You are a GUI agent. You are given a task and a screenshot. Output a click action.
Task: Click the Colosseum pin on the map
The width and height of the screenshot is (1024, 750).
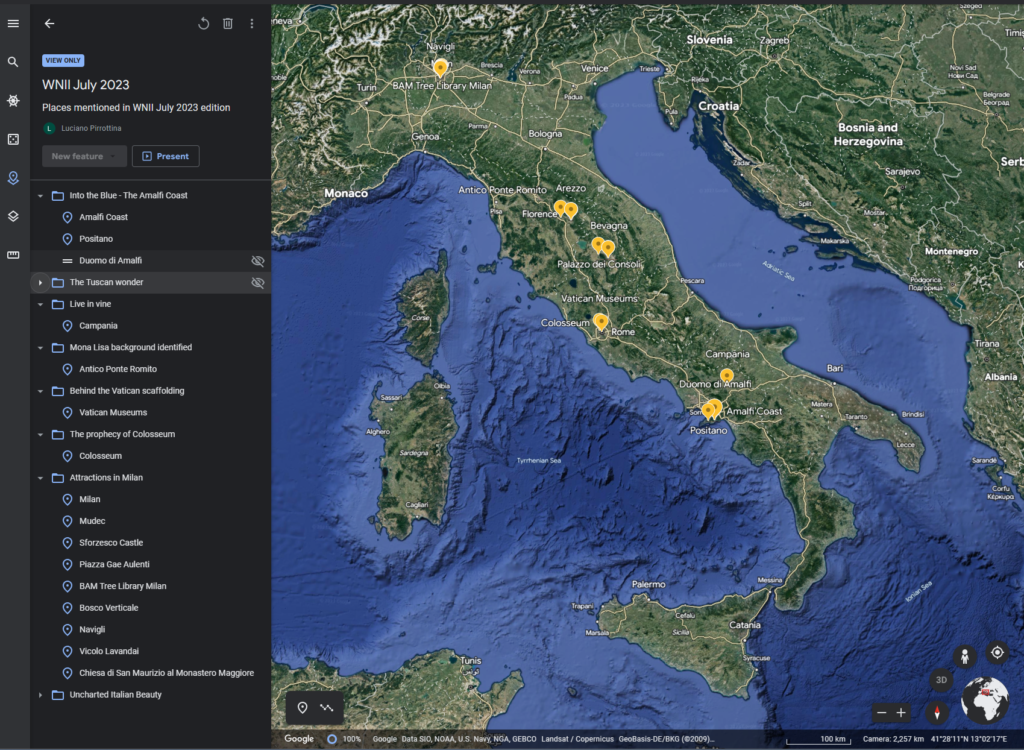[601, 321]
